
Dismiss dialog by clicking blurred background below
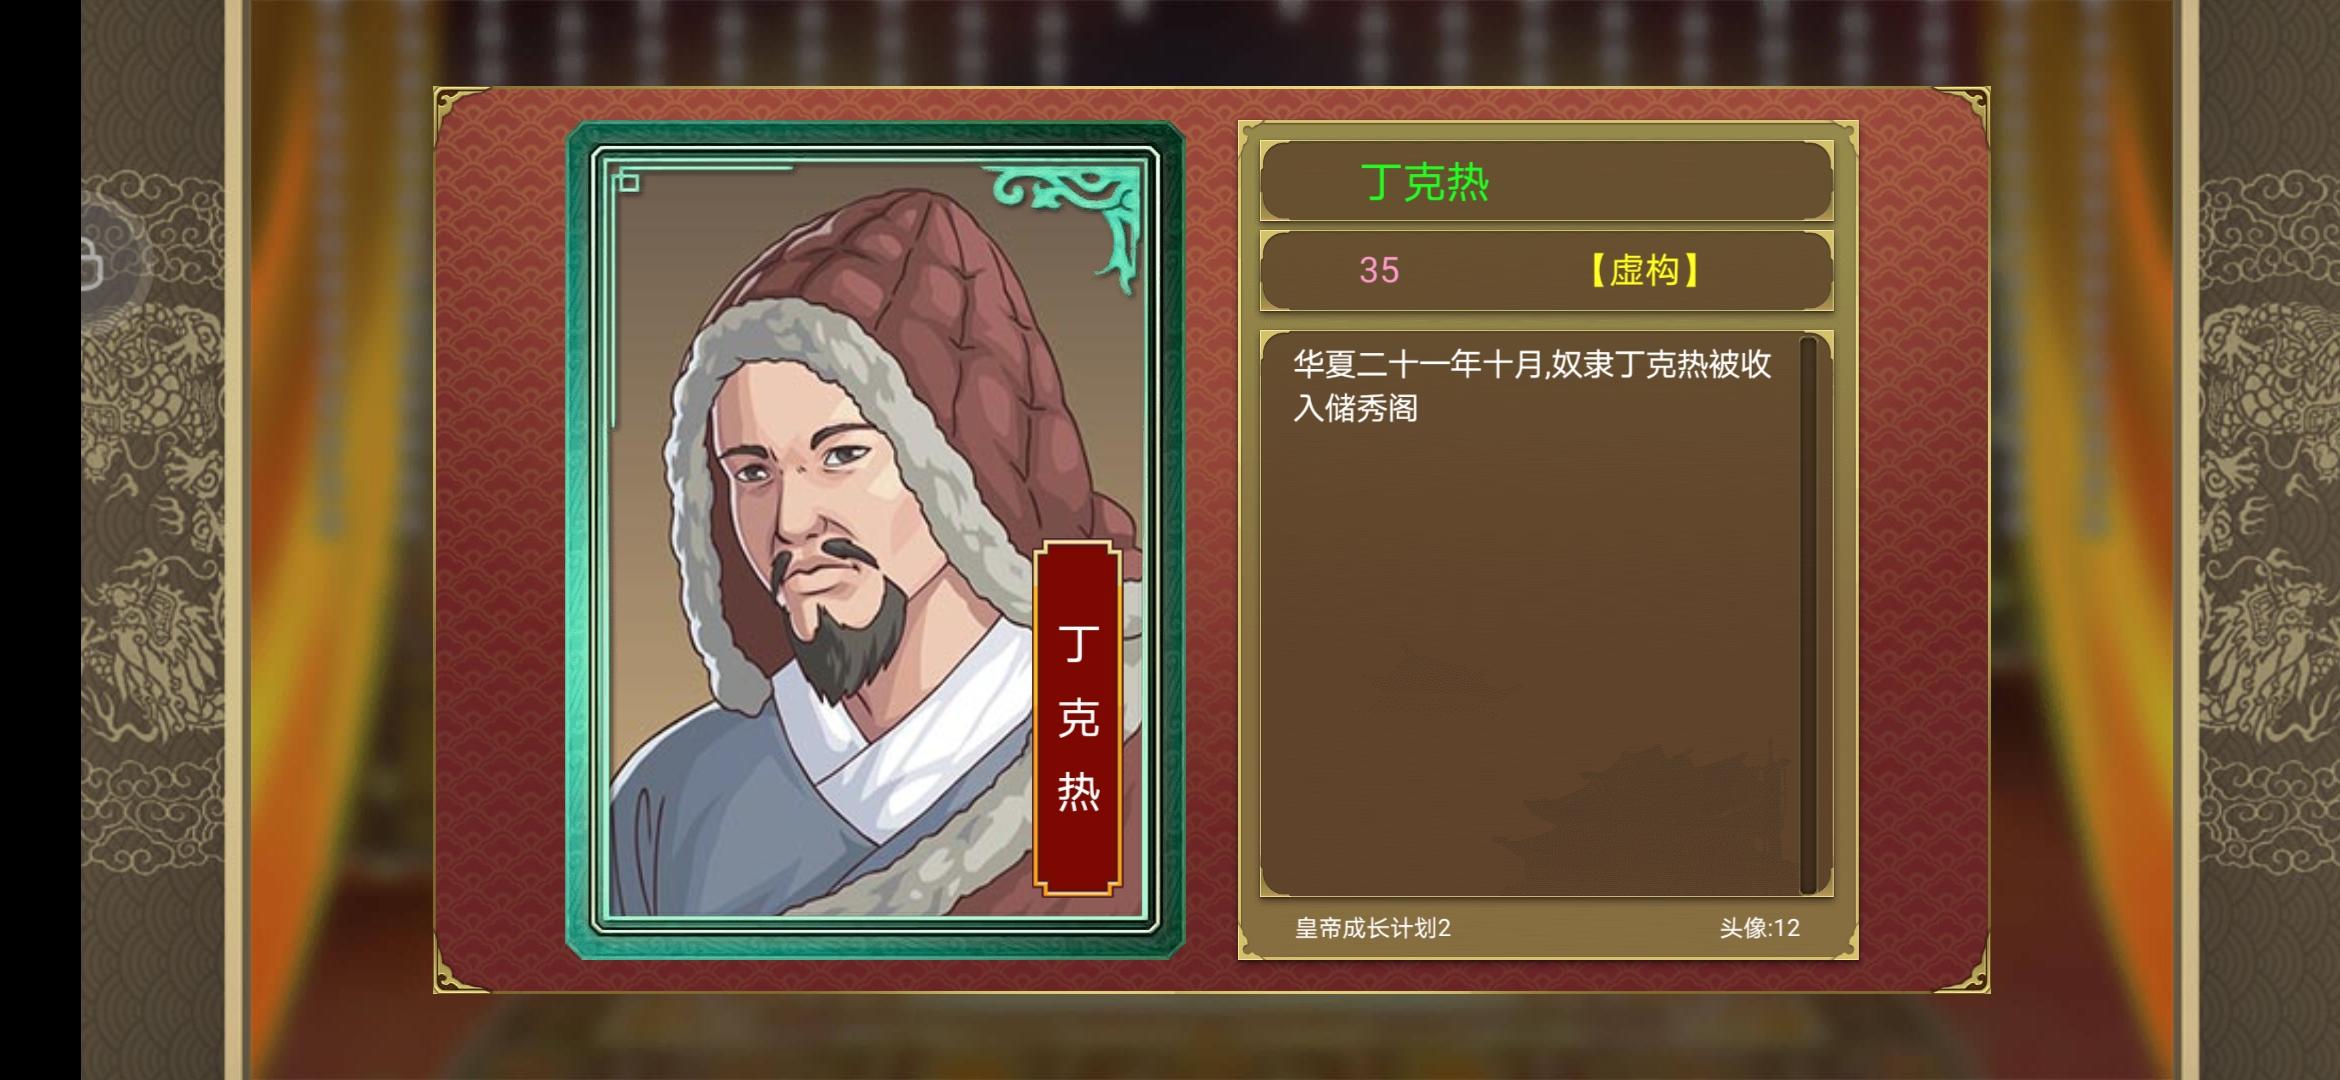tap(1200, 1038)
